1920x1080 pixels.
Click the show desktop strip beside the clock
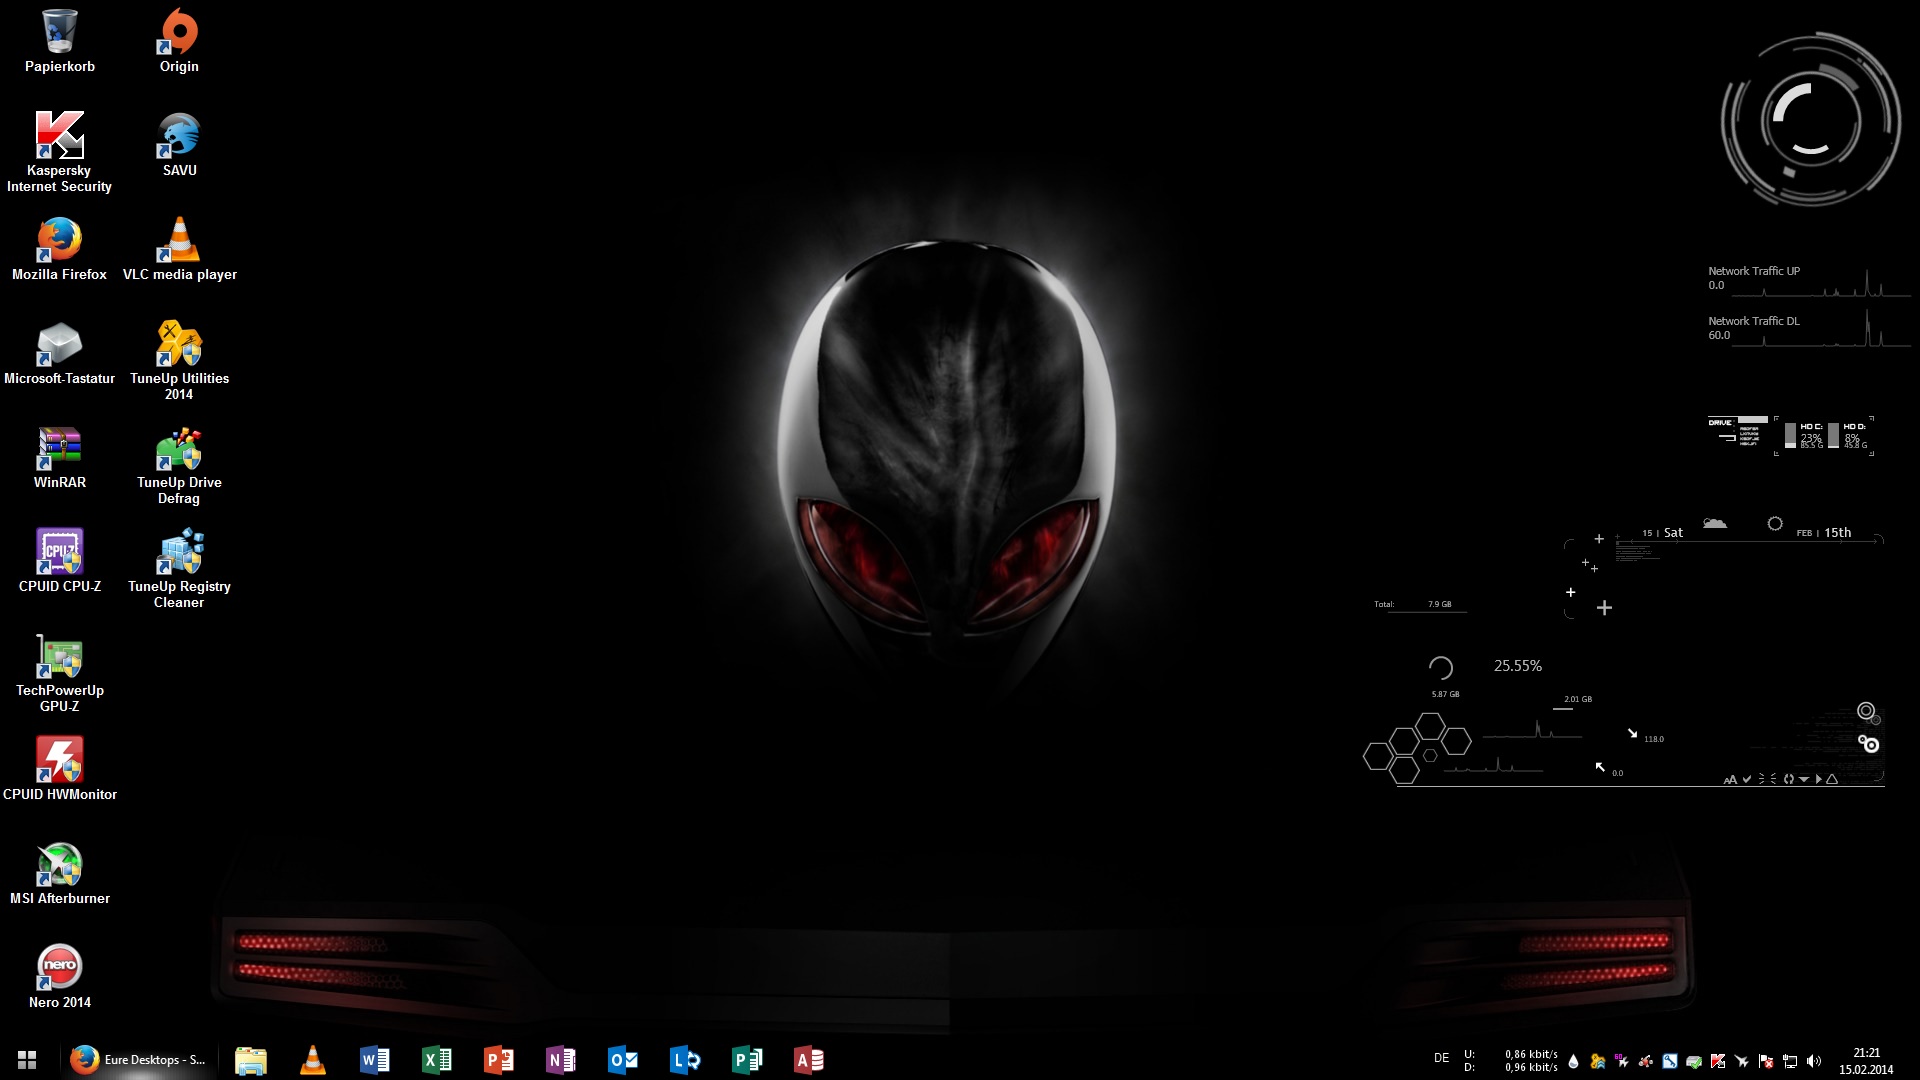click(x=1914, y=1060)
